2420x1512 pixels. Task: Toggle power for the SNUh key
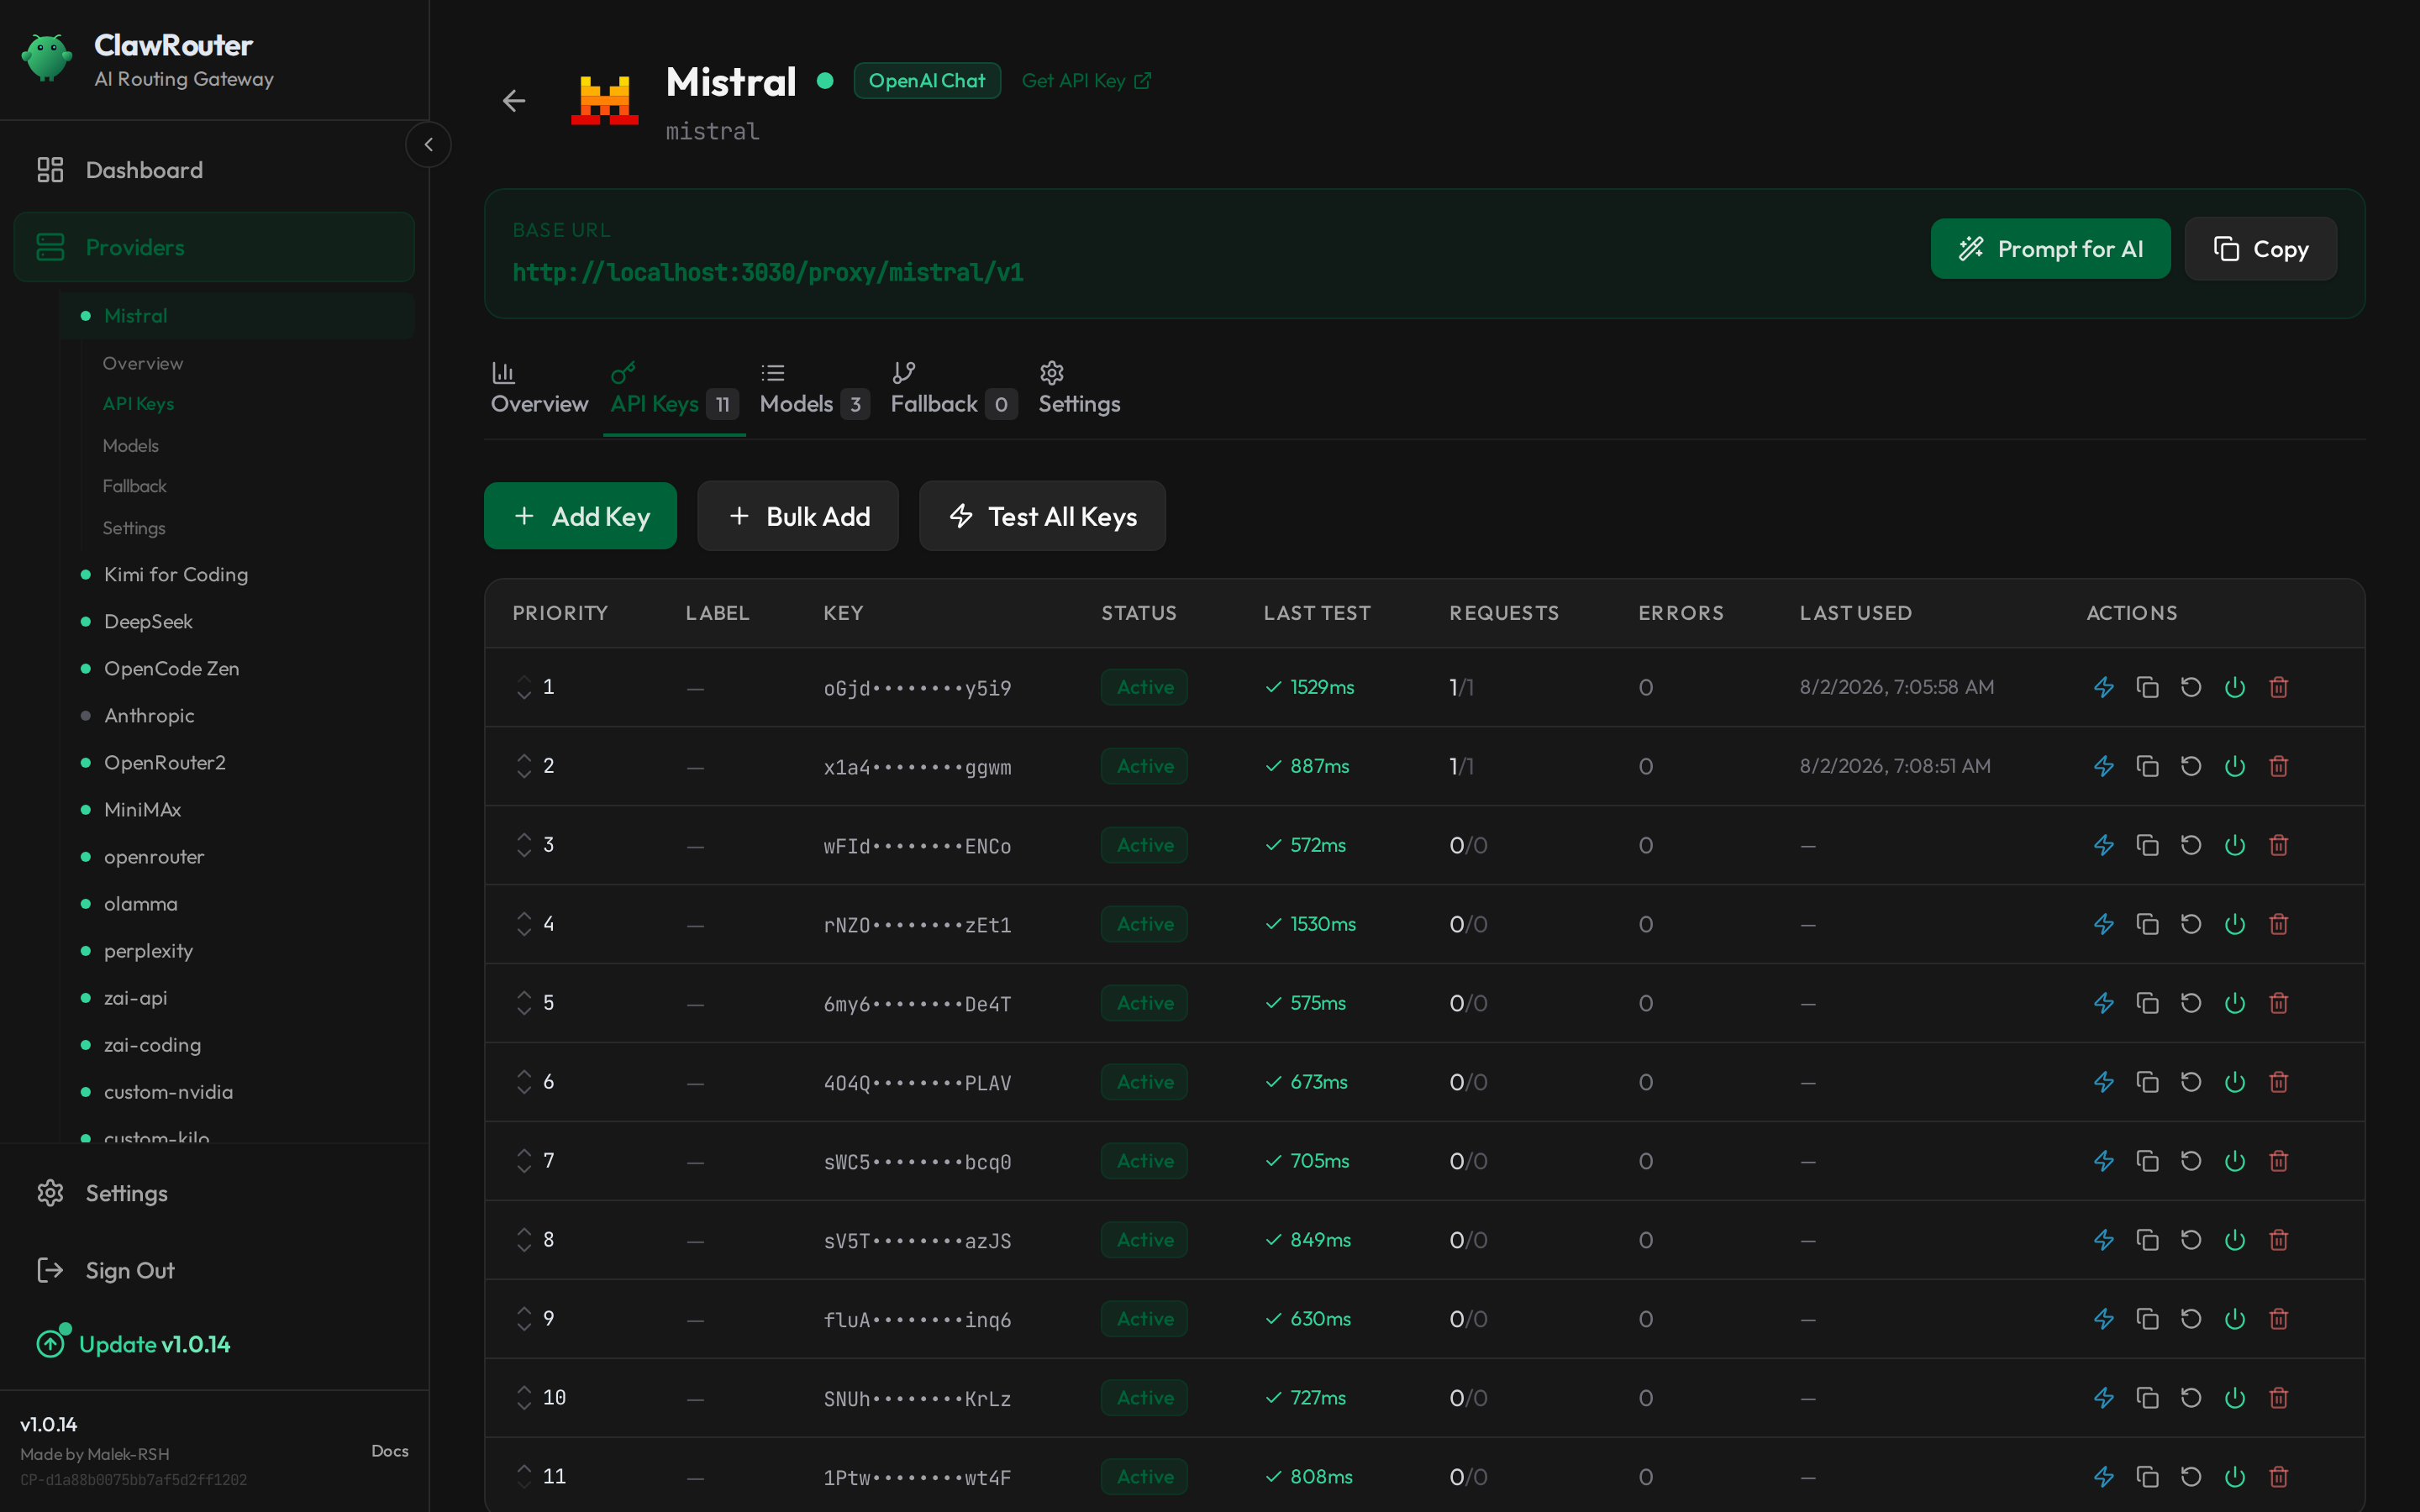[x=2235, y=1398]
